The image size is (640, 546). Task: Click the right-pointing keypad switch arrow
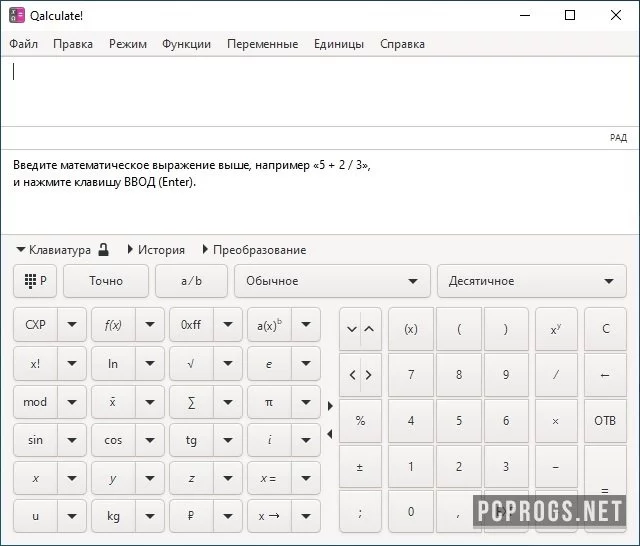(330, 406)
